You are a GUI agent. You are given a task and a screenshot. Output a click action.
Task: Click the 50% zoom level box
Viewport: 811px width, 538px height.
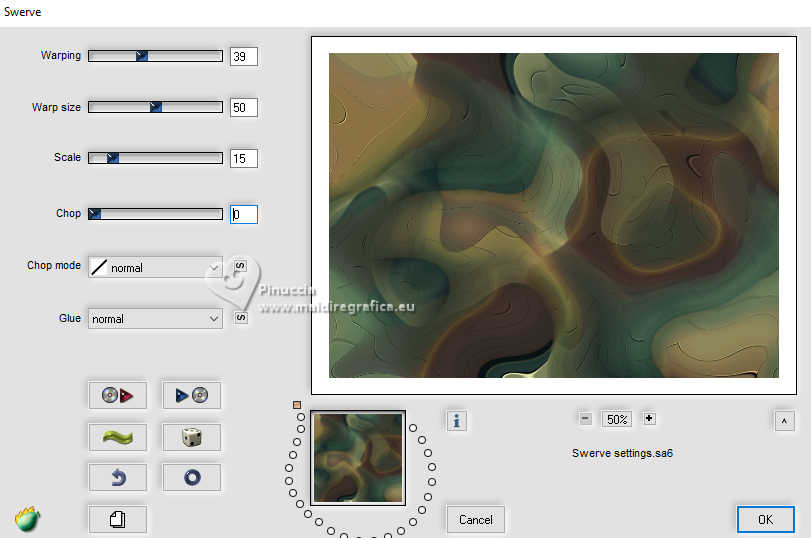[x=617, y=419]
